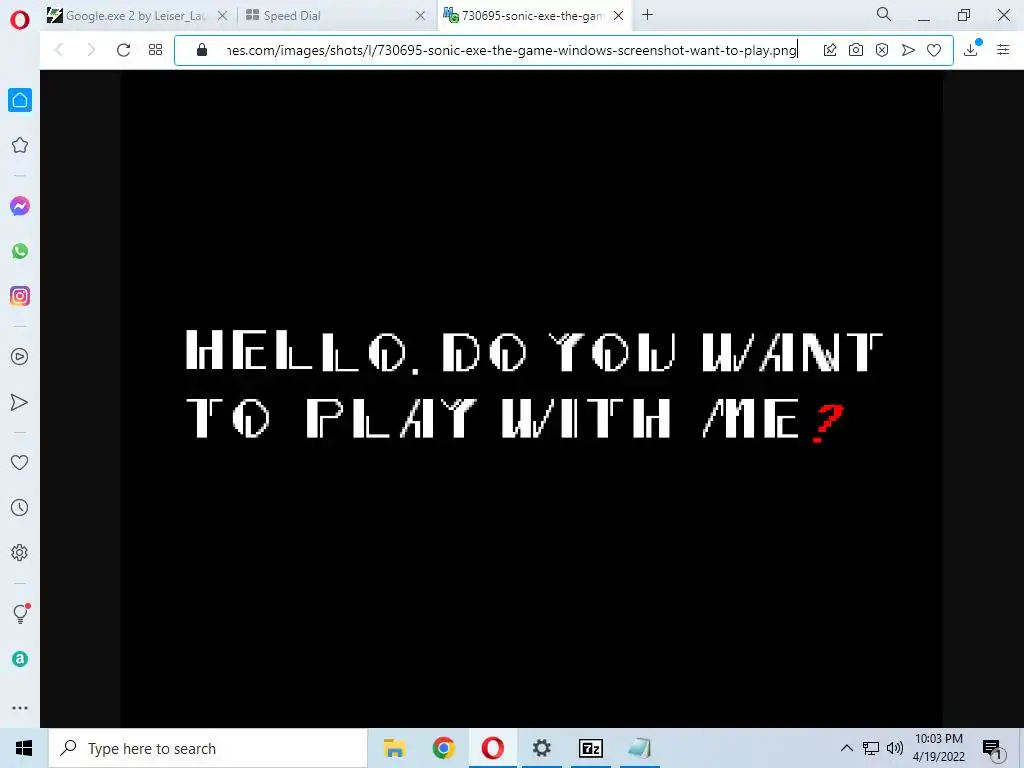
Task: Open a new tab with plus button
Action: [x=647, y=15]
